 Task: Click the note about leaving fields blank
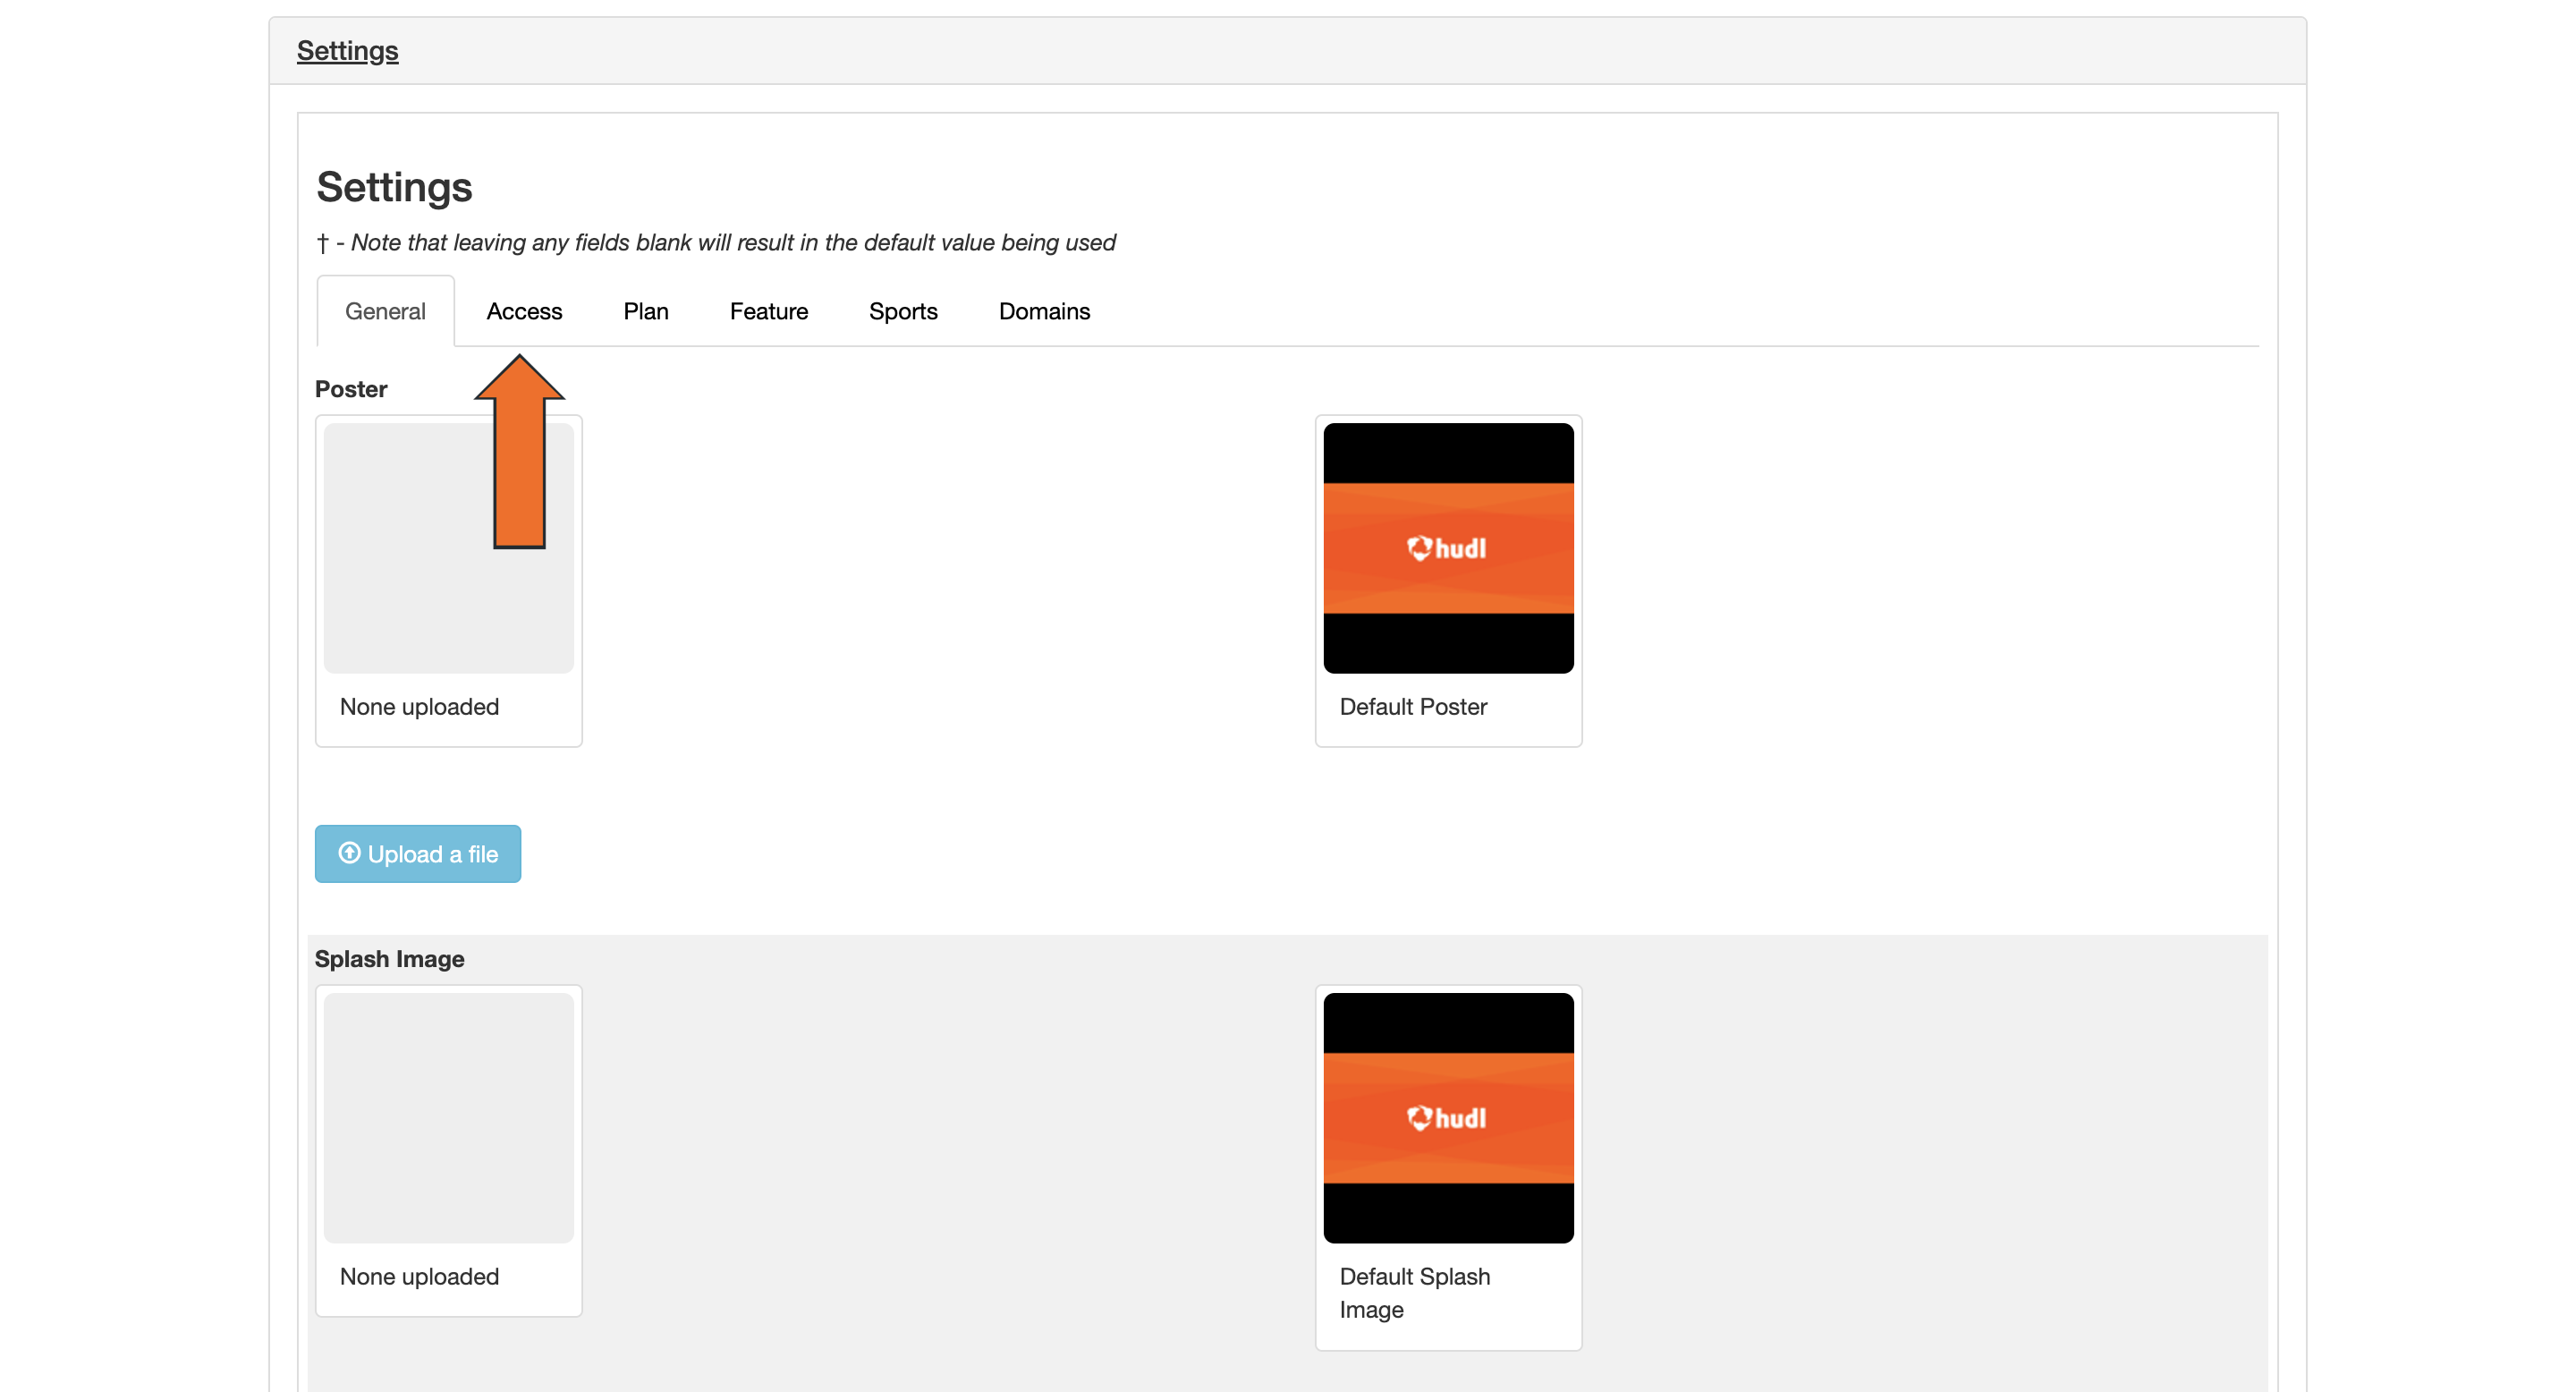[x=716, y=243]
